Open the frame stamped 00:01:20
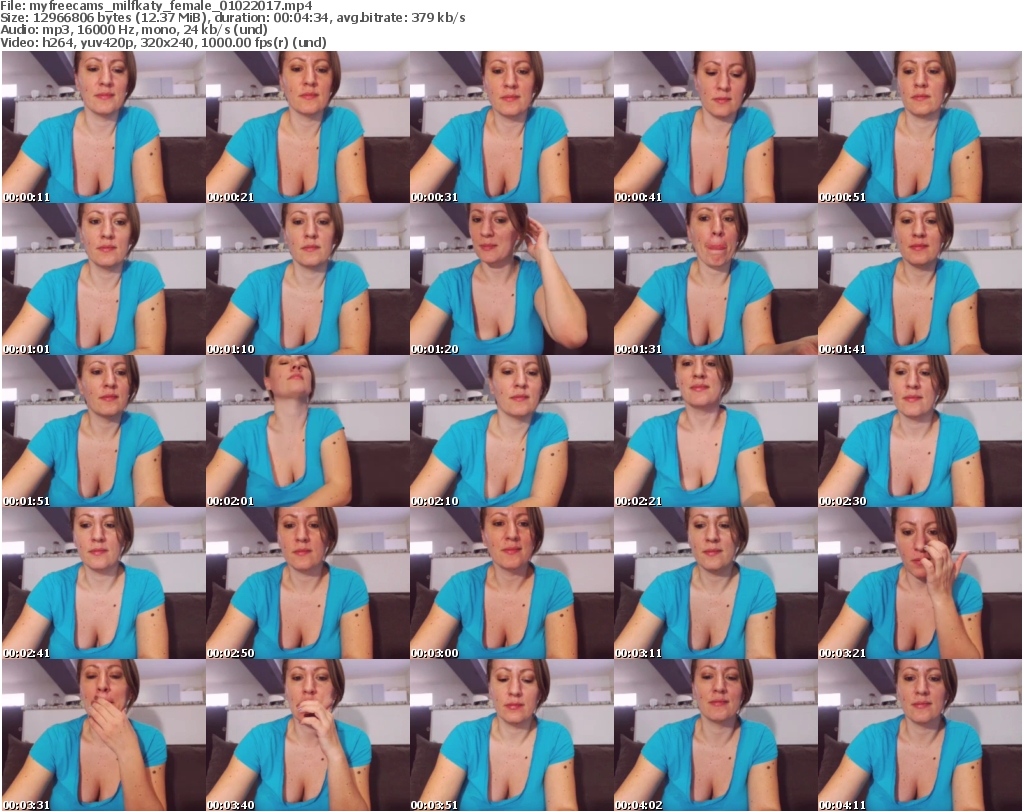1024x811 pixels. [x=511, y=279]
